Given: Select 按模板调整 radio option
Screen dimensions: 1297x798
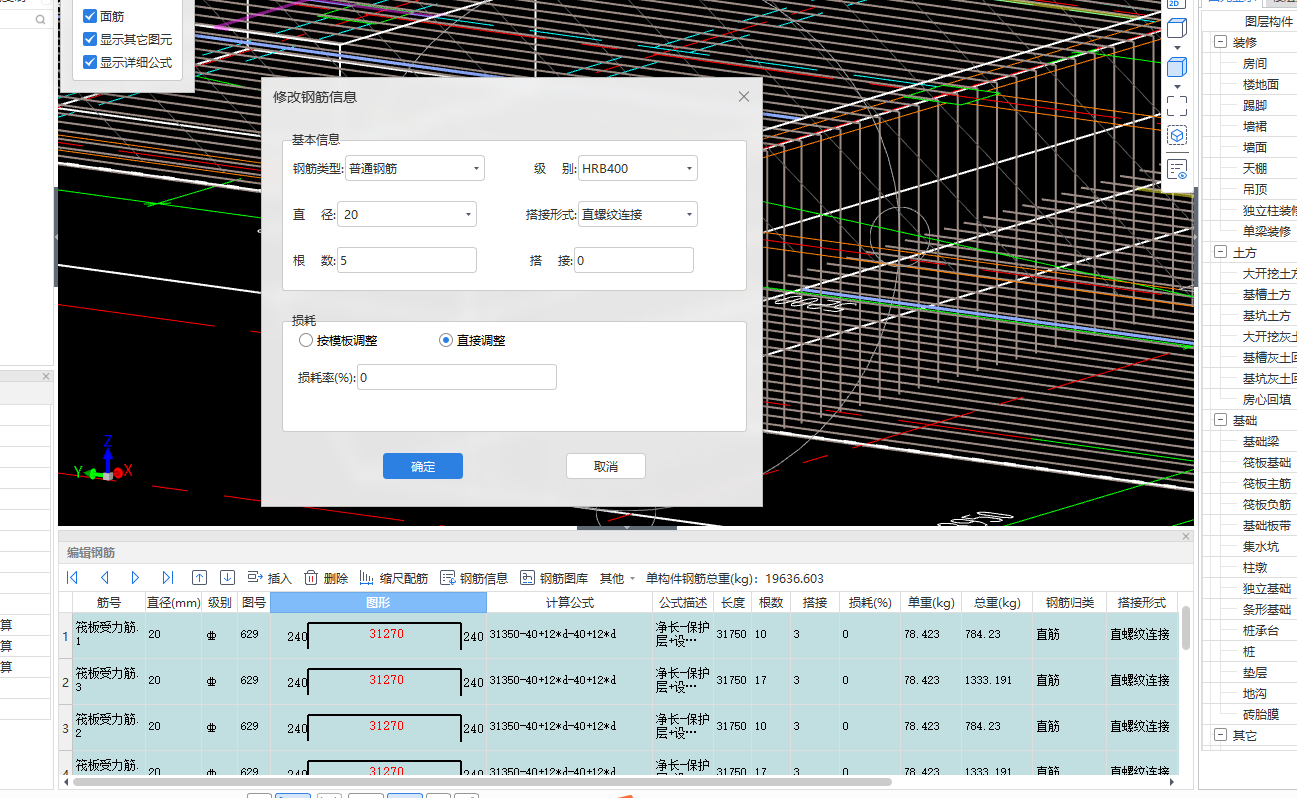Looking at the screenshot, I should 306,341.
